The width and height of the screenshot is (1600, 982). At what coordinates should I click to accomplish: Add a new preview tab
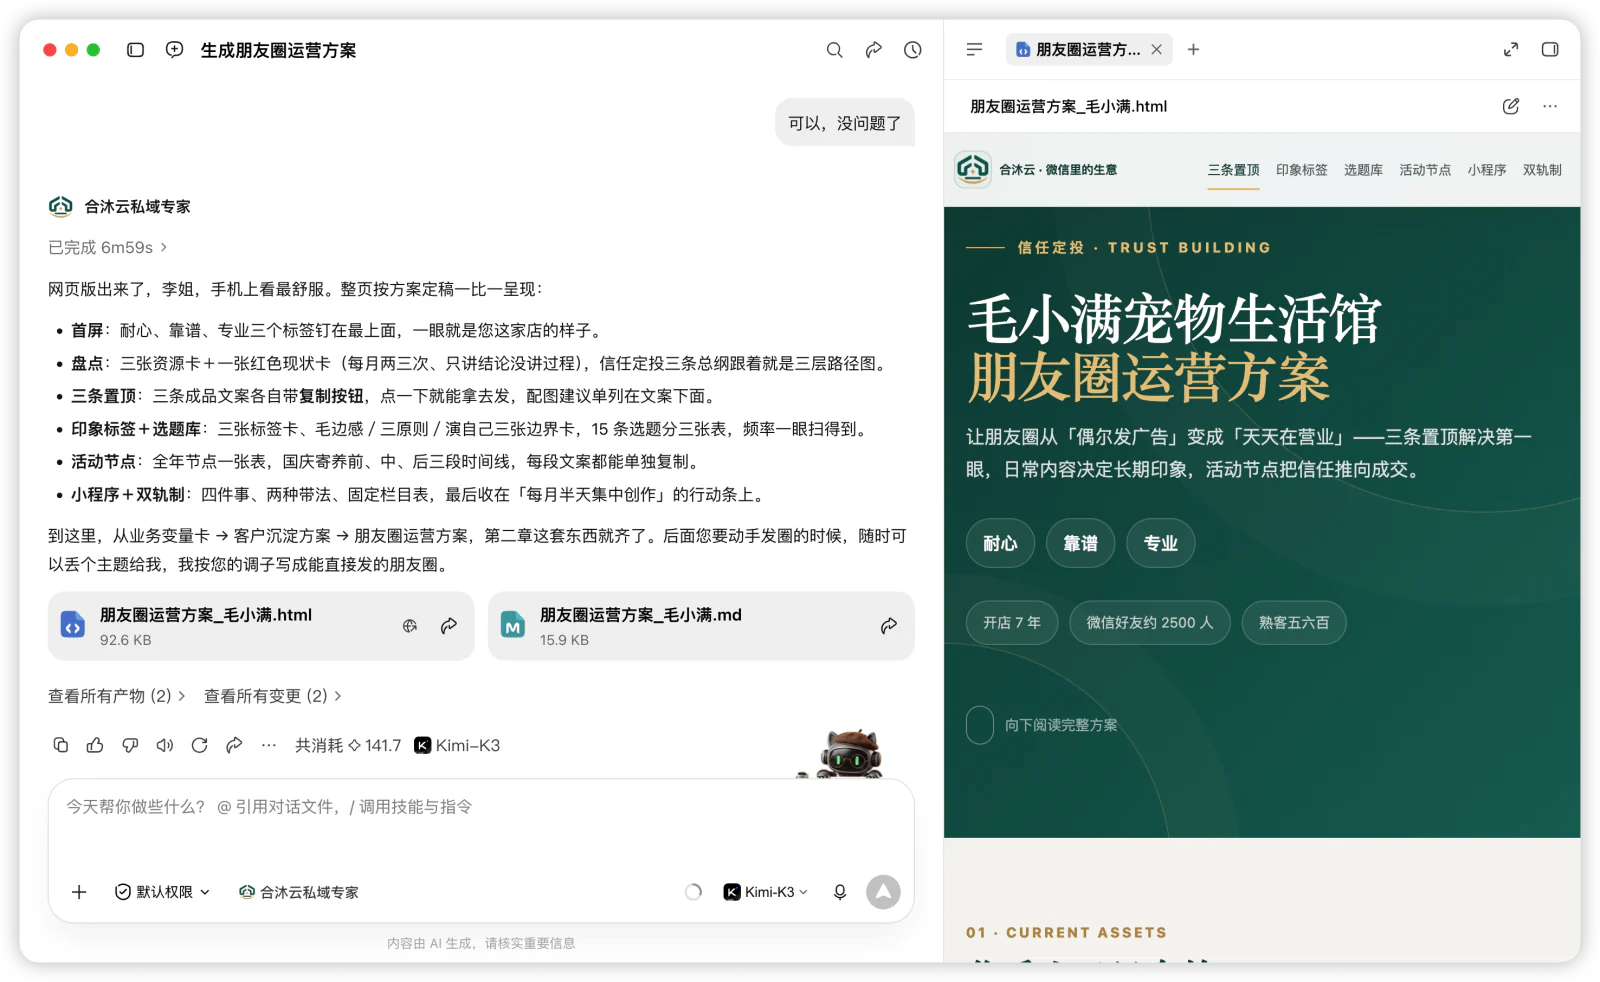[x=1193, y=49]
